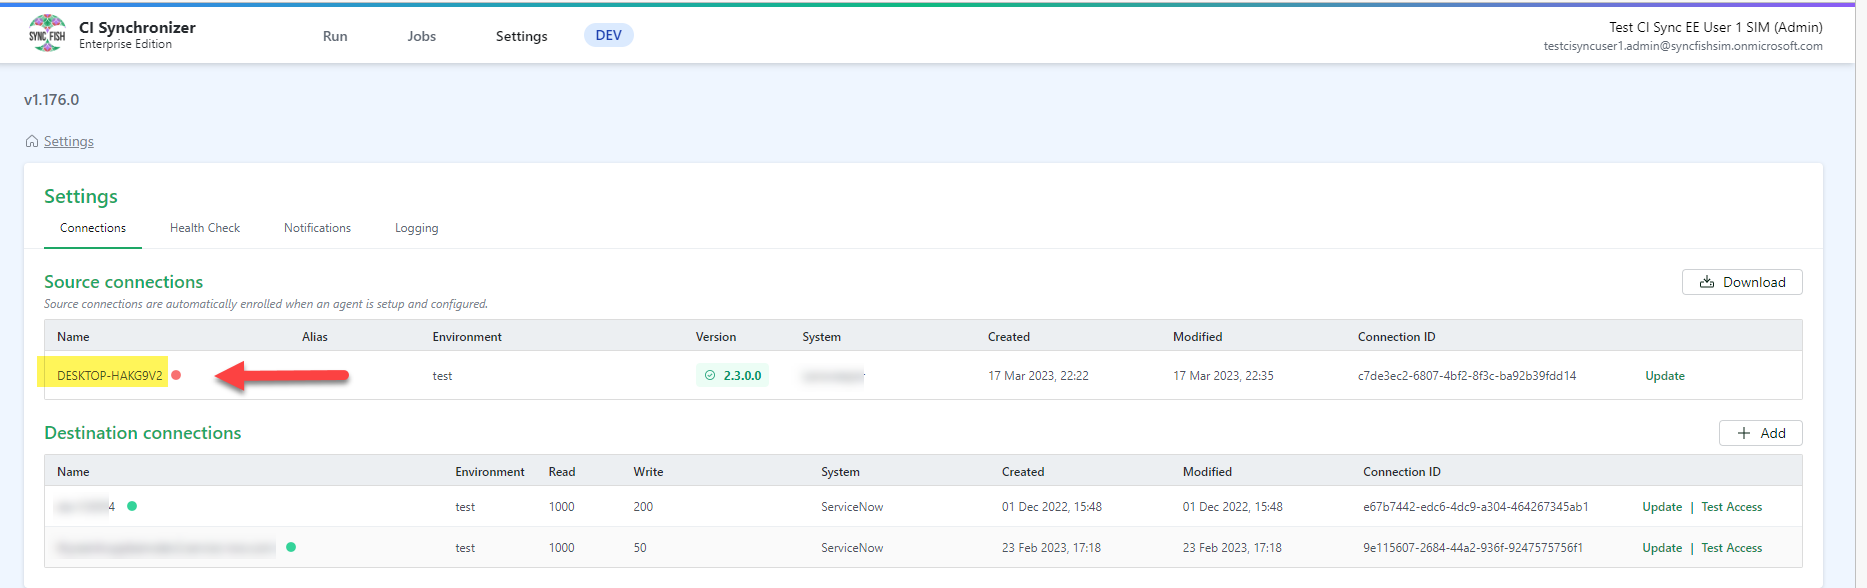Click the red status dot for DESKTOP-HAKG9V2
Image resolution: width=1867 pixels, height=588 pixels.
[x=176, y=375]
